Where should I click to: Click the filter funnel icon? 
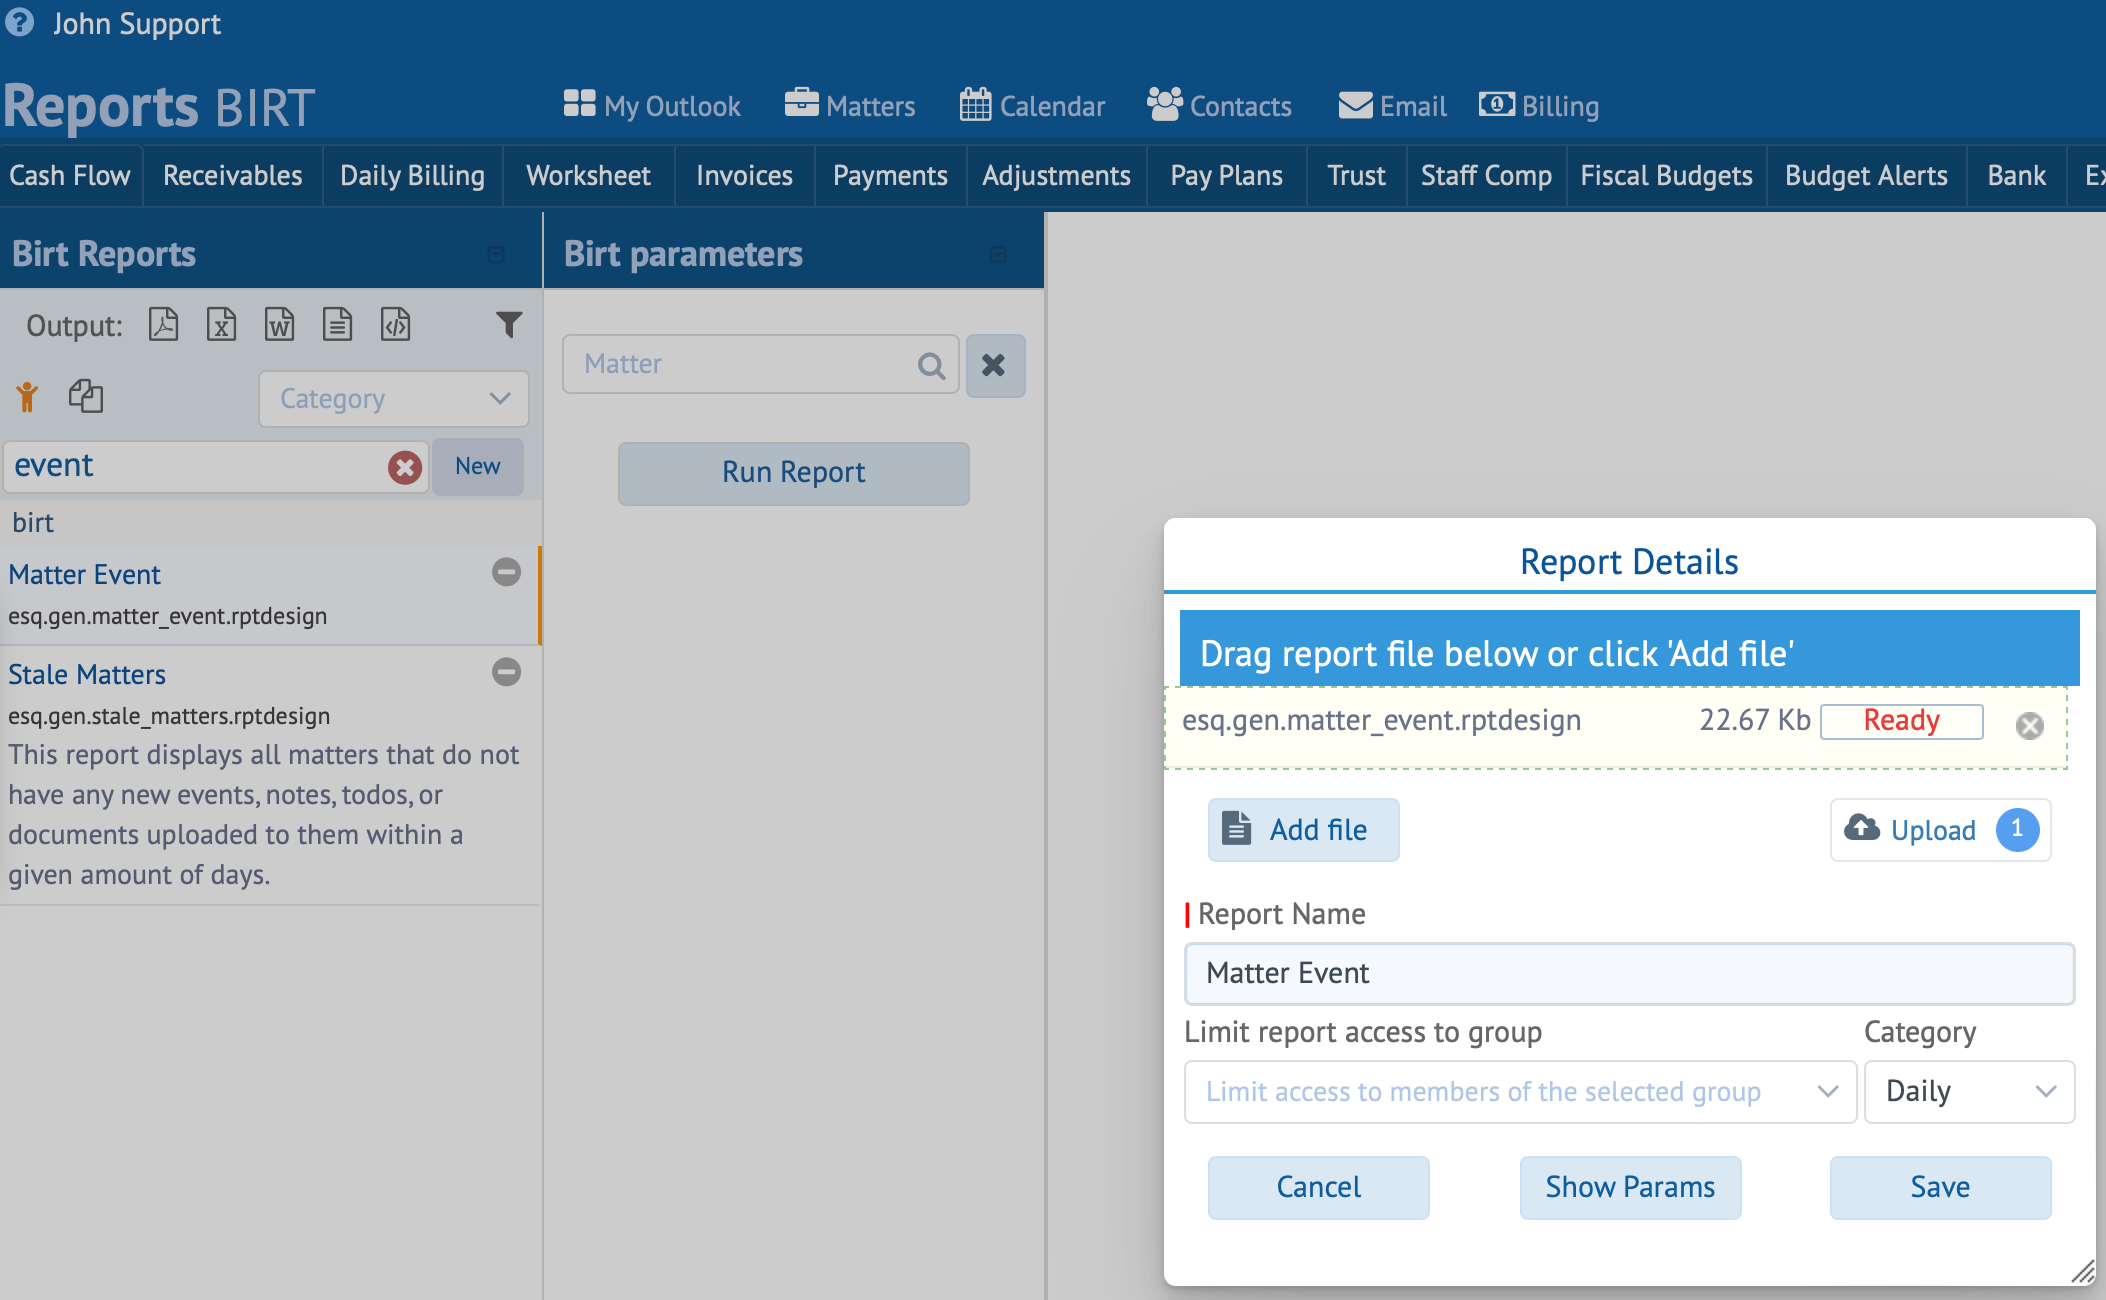click(x=509, y=325)
